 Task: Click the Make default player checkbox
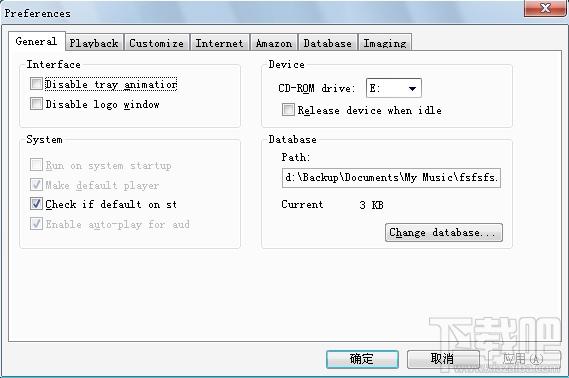click(36, 184)
